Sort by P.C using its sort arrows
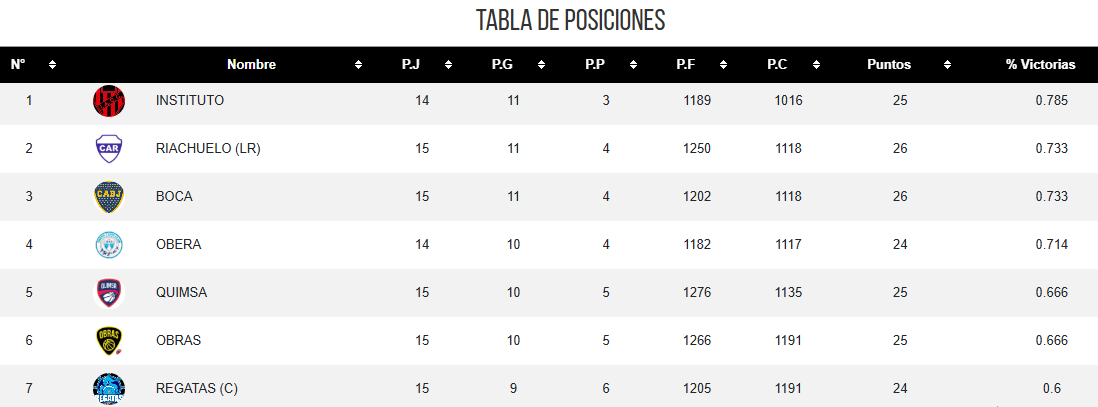This screenshot has width=1098, height=407. tap(816, 64)
